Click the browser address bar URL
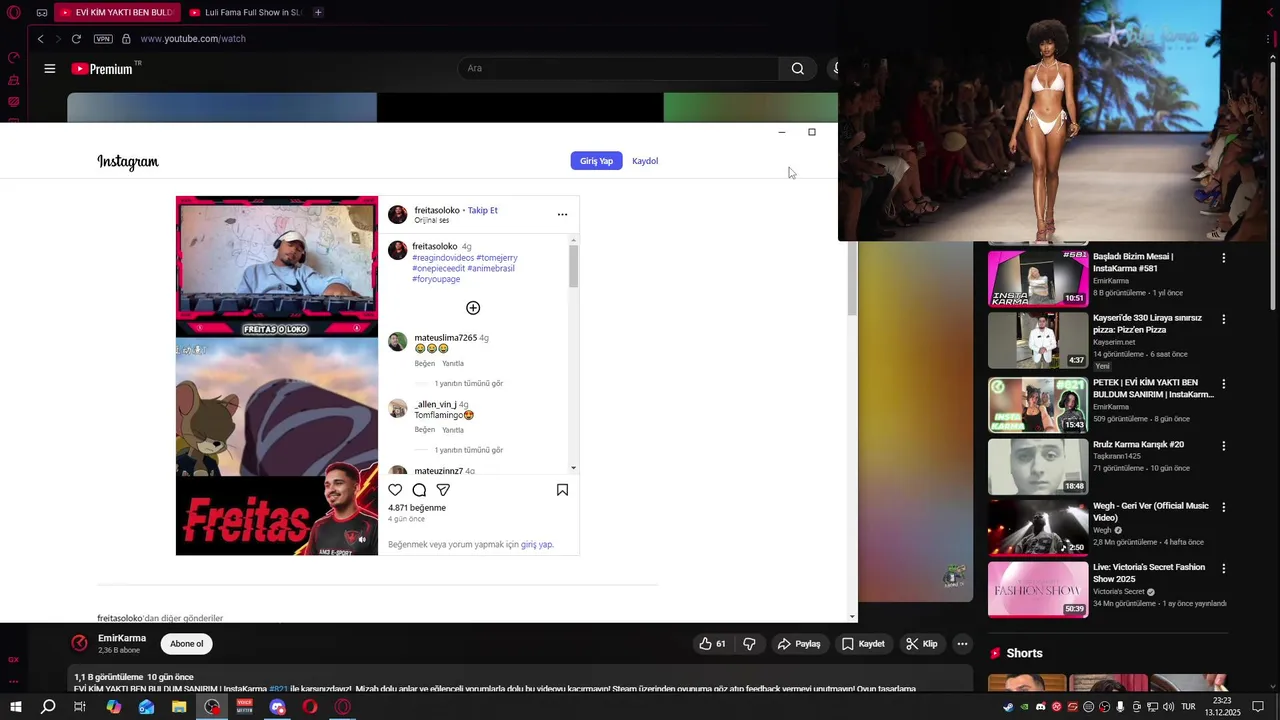 pos(193,39)
